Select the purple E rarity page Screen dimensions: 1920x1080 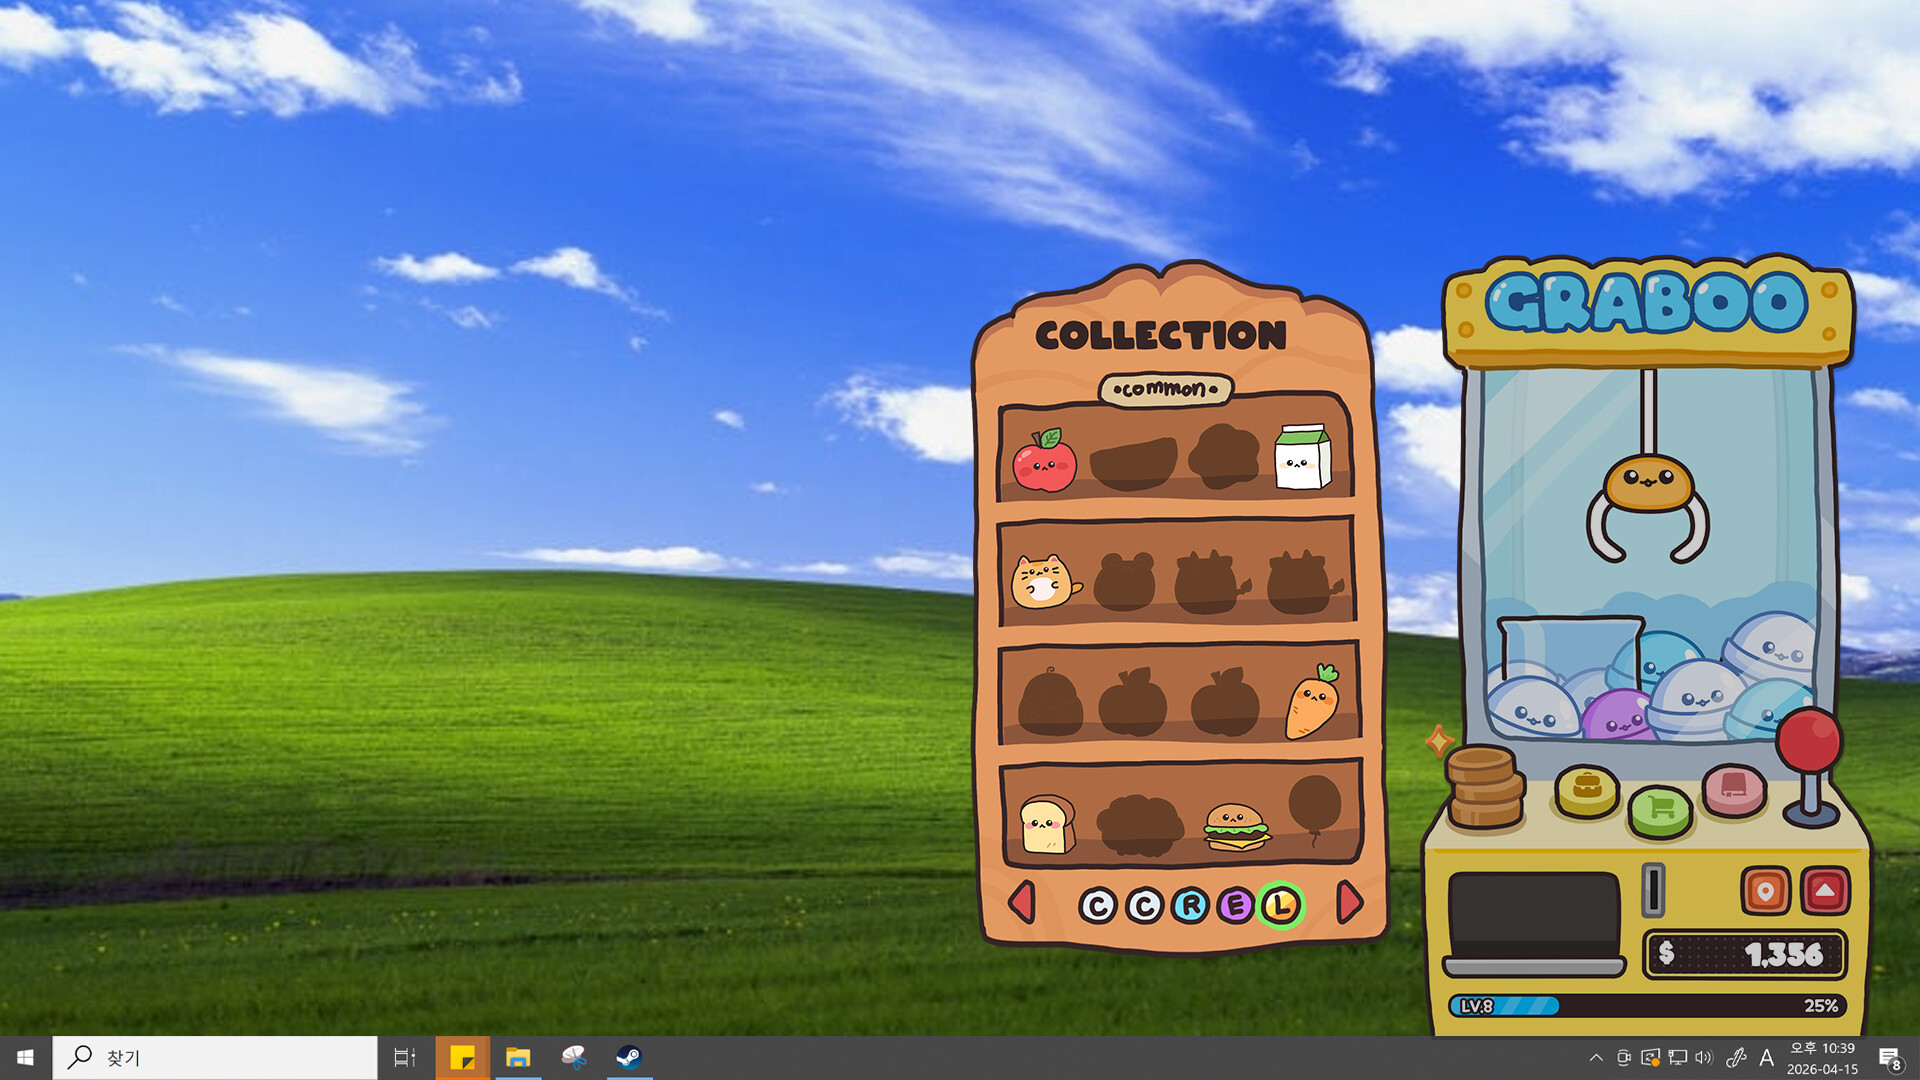coord(1236,906)
